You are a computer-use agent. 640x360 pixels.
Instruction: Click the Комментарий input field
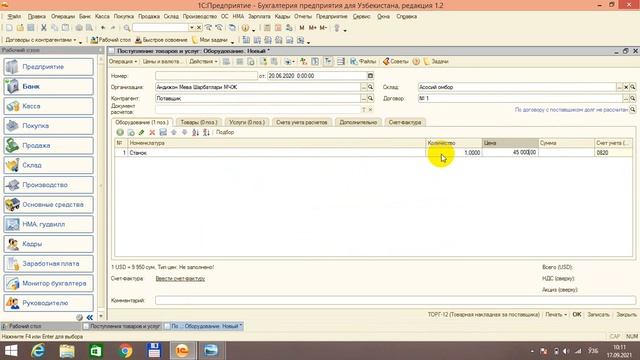[x=395, y=300]
